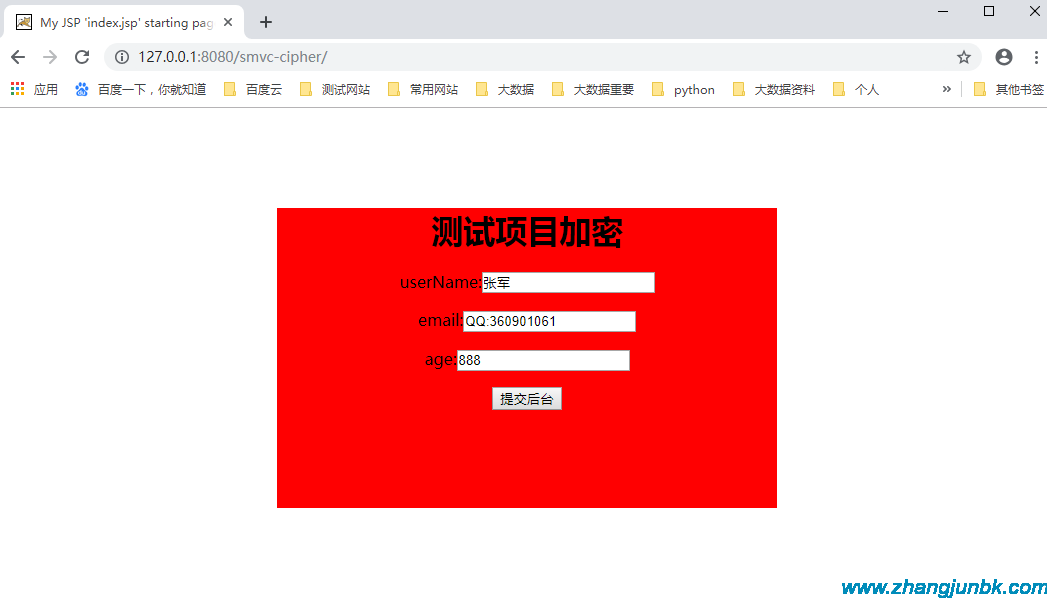The image size is (1047, 598).
Task: Submit form with 提交后台 button
Action: pos(527,398)
